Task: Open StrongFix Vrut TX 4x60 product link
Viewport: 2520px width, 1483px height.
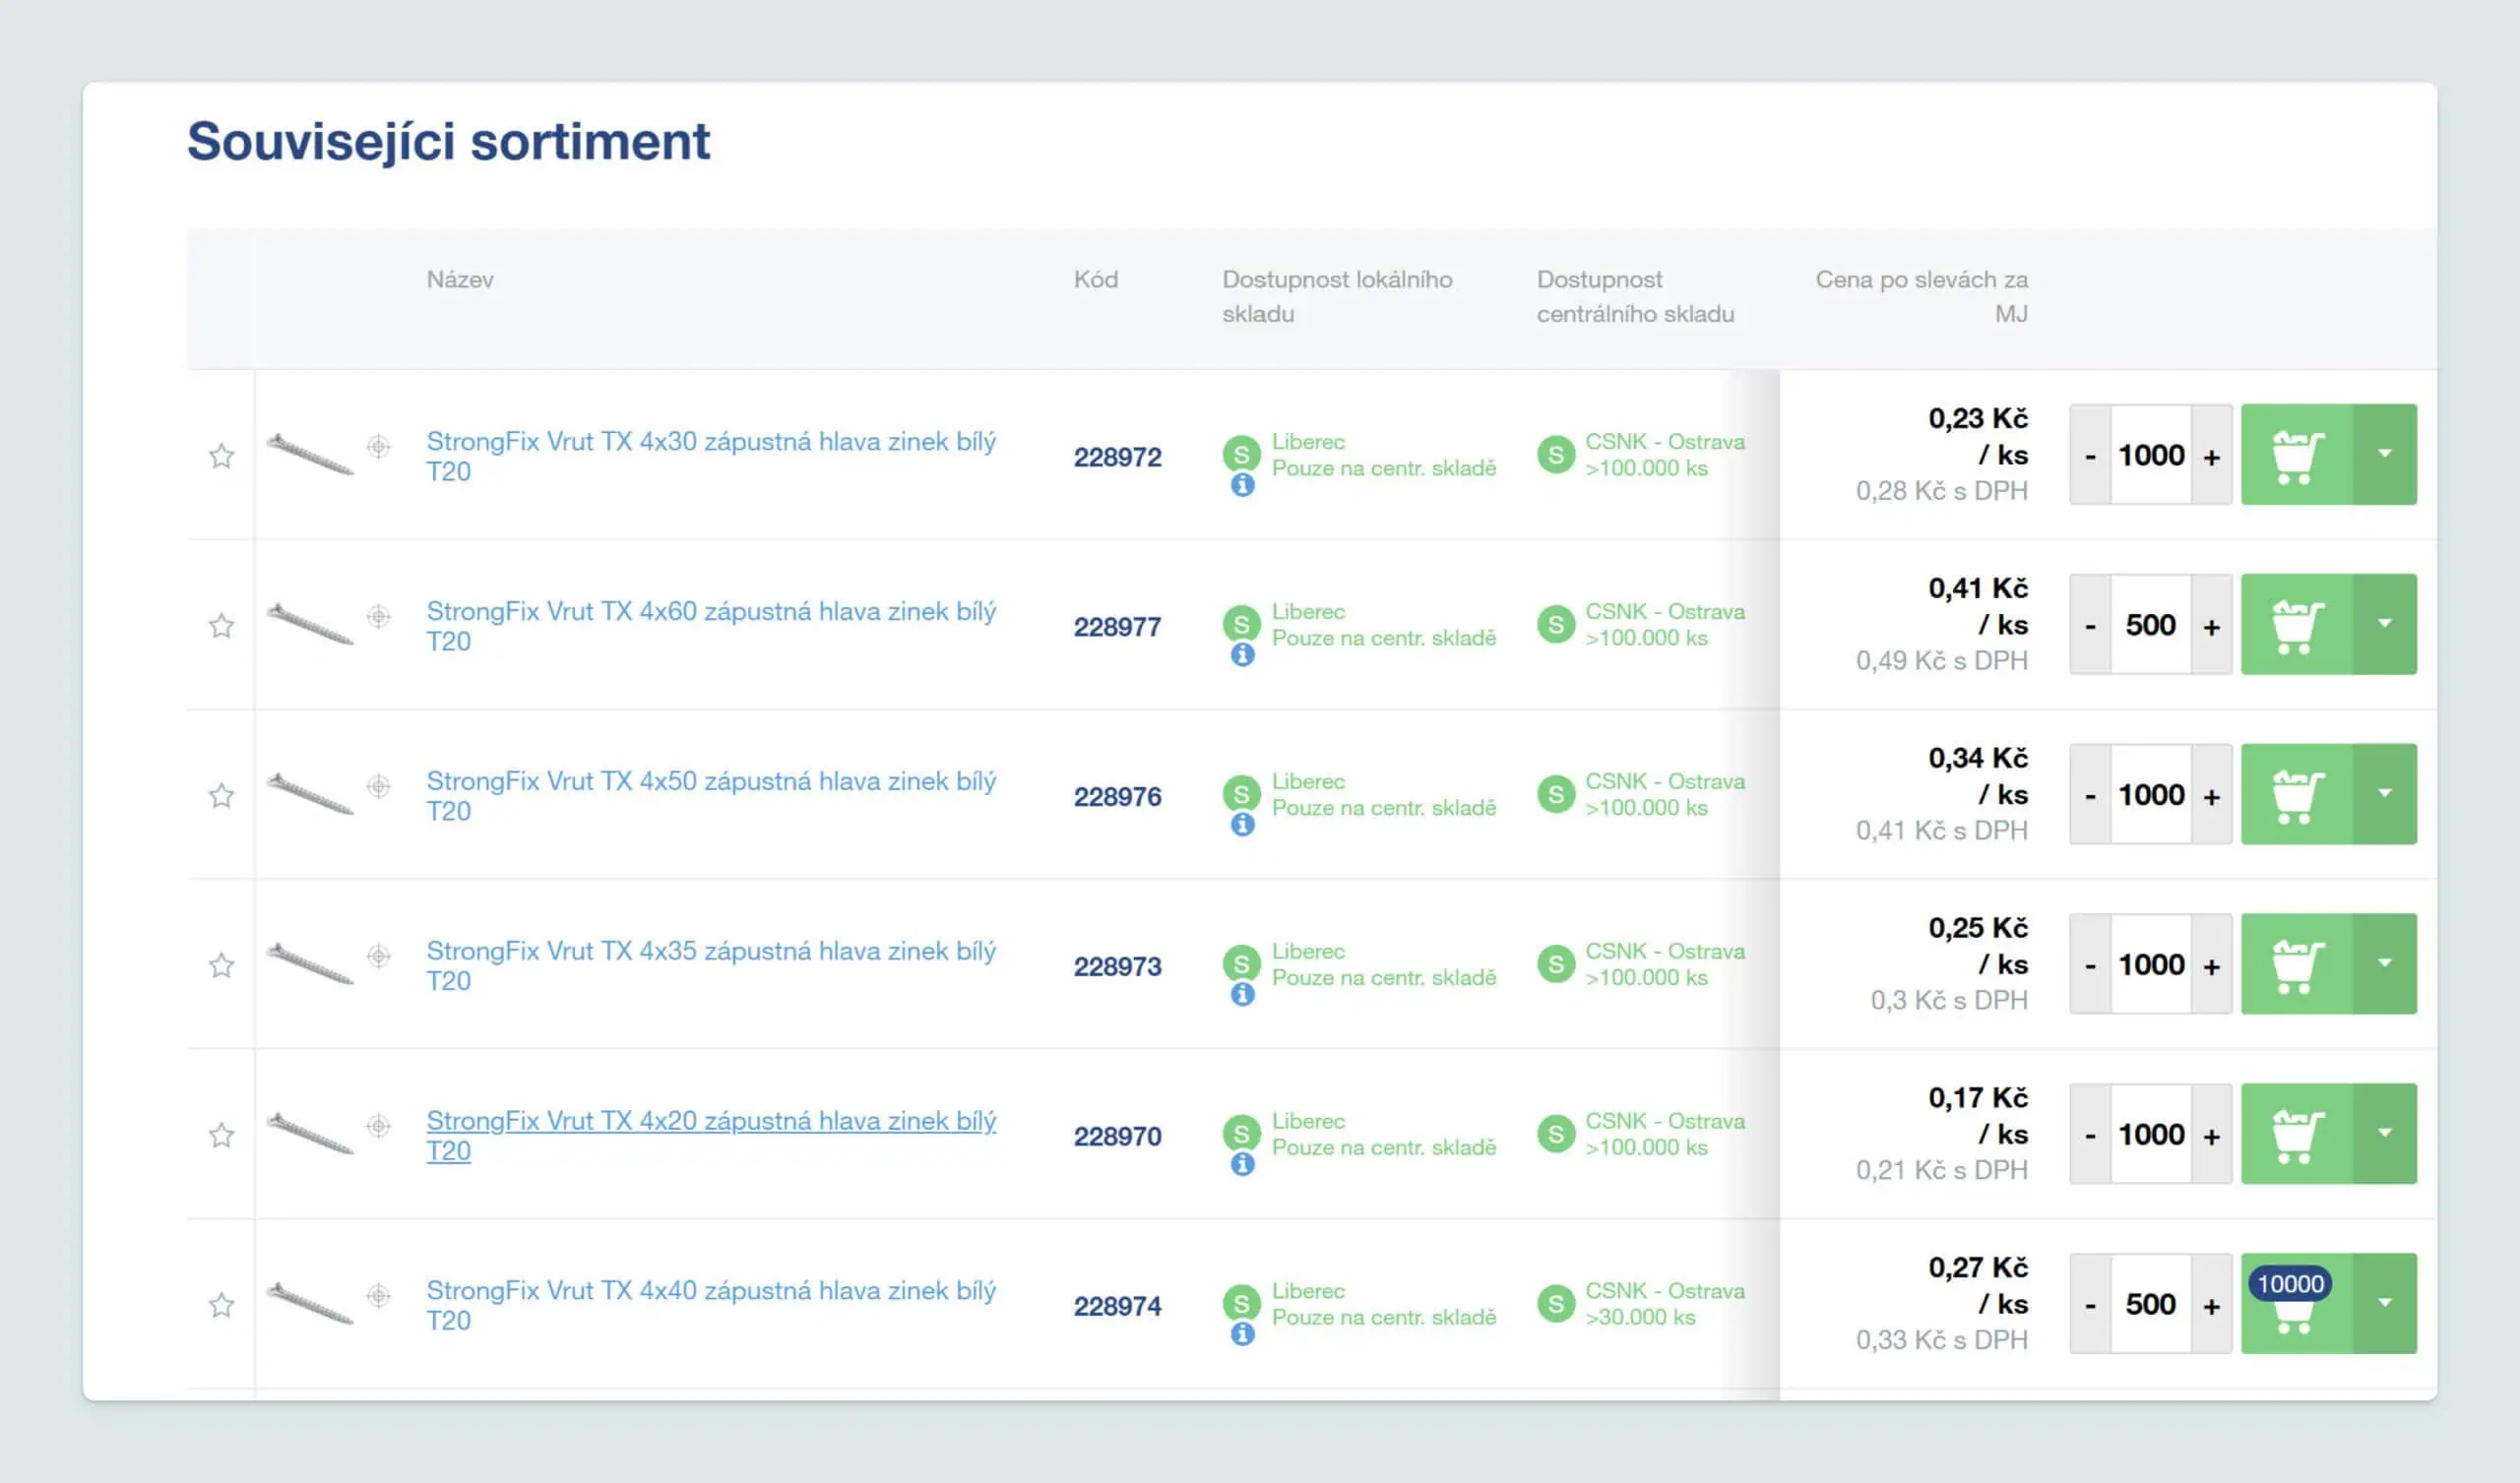Action: pos(711,626)
